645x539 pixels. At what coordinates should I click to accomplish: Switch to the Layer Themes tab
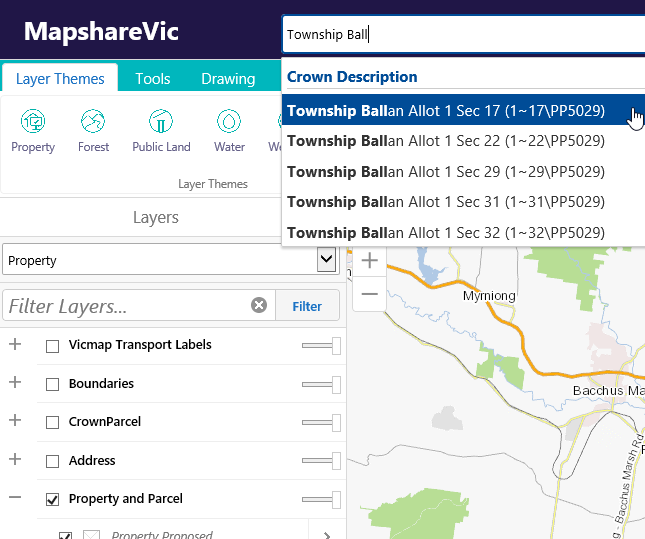click(x=60, y=78)
